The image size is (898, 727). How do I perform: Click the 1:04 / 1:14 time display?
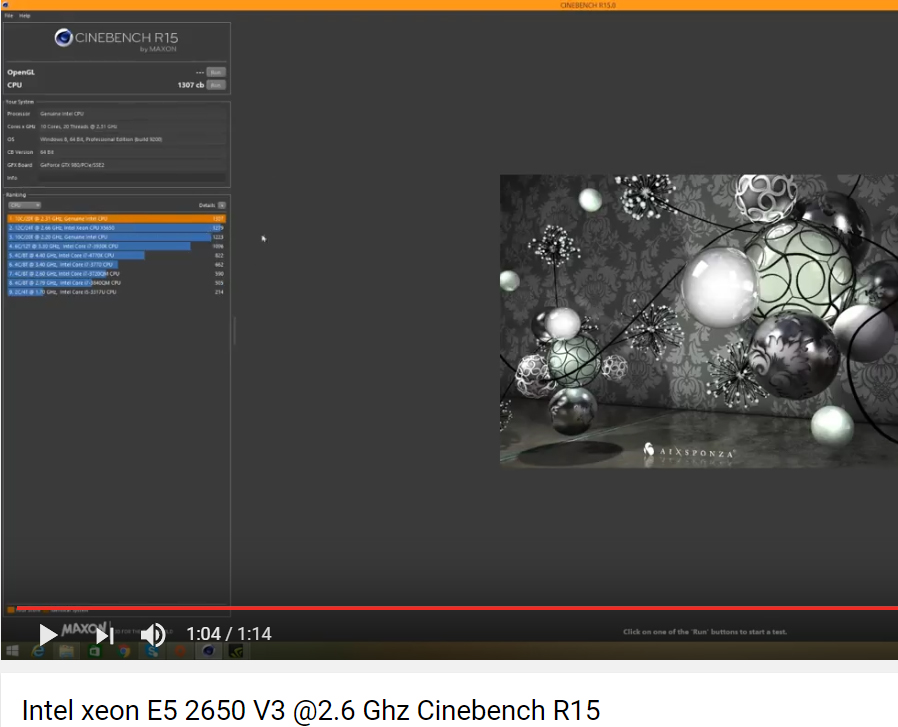point(229,634)
